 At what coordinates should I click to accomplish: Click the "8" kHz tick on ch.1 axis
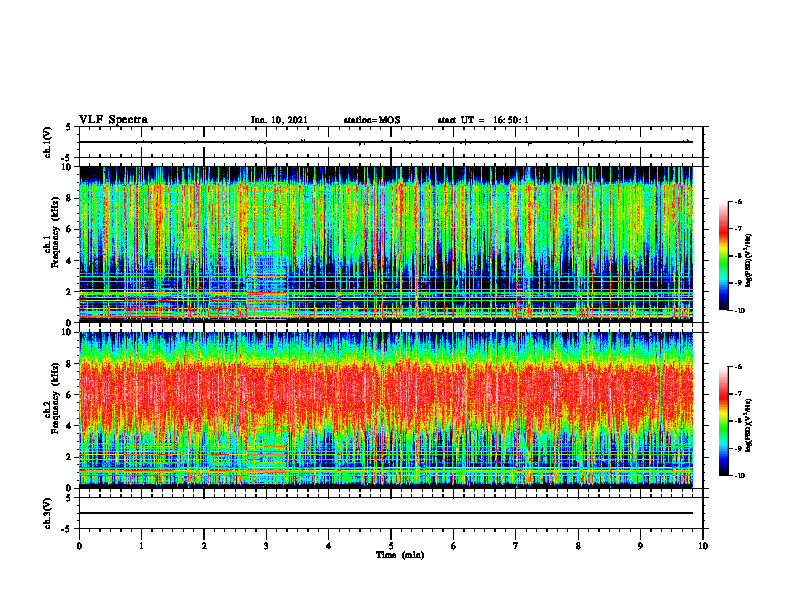click(71, 198)
